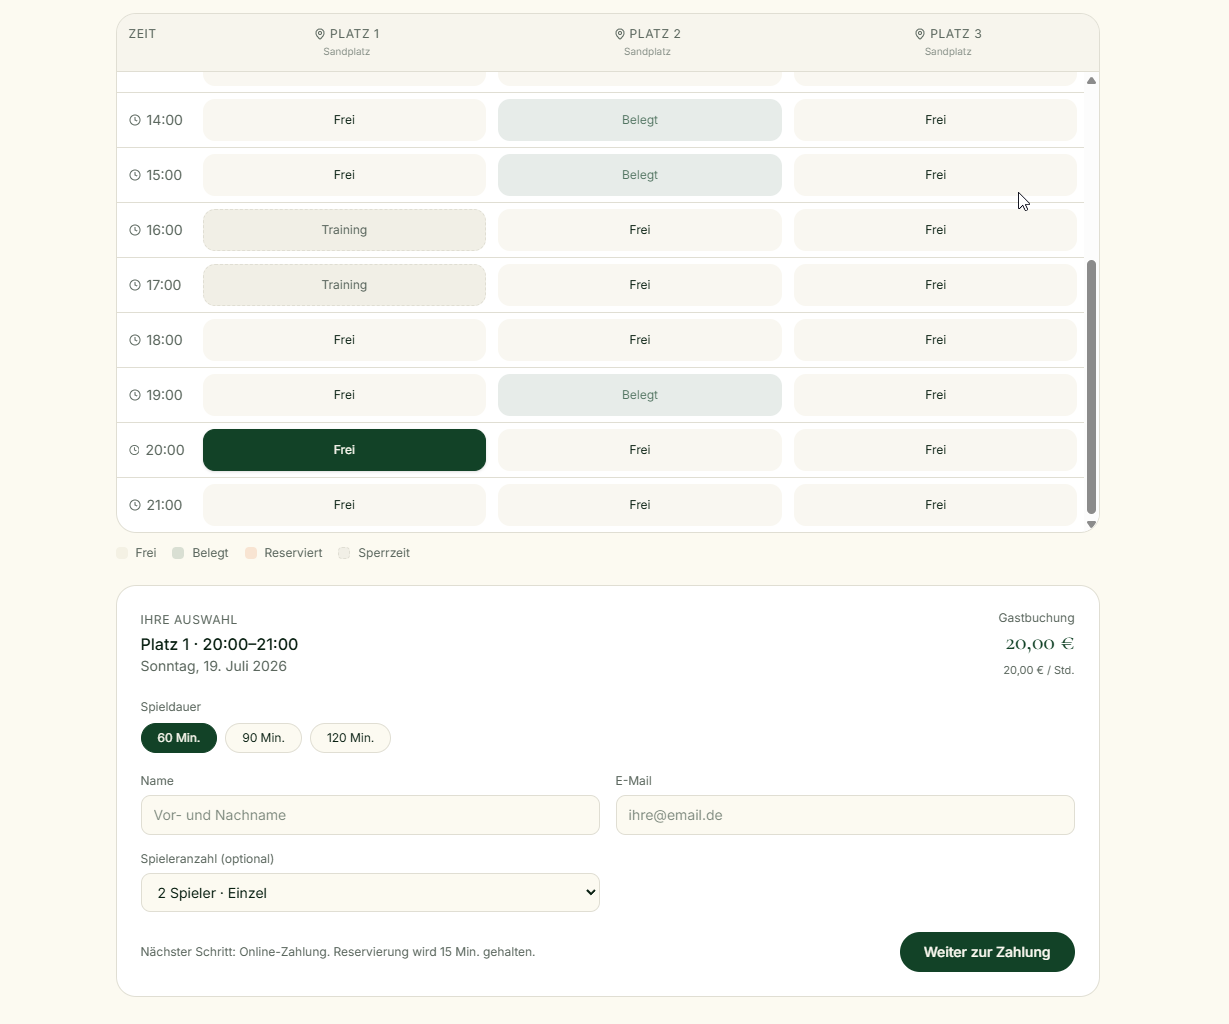Click the Belegt slot Platz 2 at 14:00
Screen dimensions: 1229x1024
tap(640, 120)
